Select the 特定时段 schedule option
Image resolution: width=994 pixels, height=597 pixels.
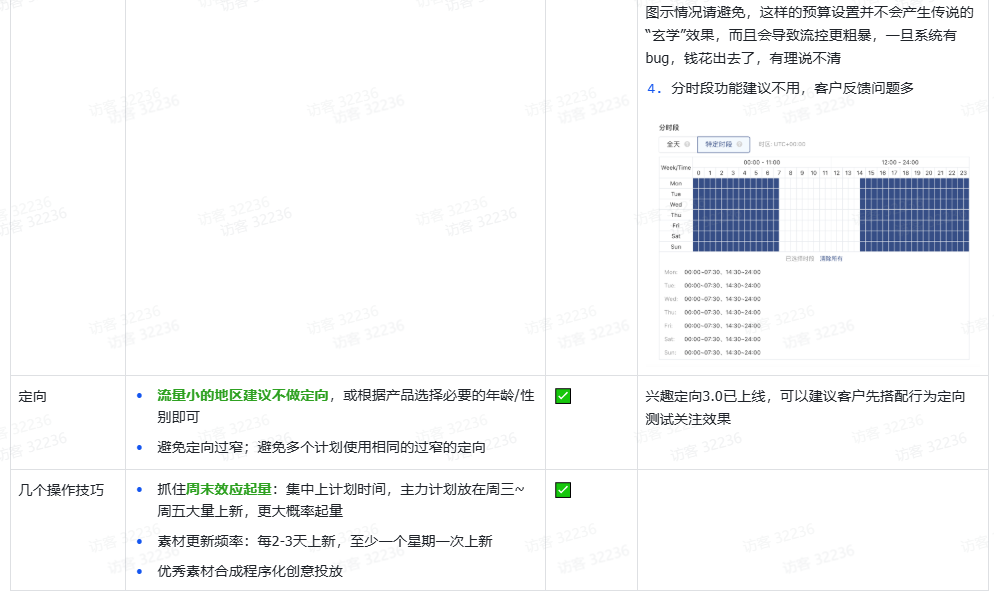tap(719, 144)
